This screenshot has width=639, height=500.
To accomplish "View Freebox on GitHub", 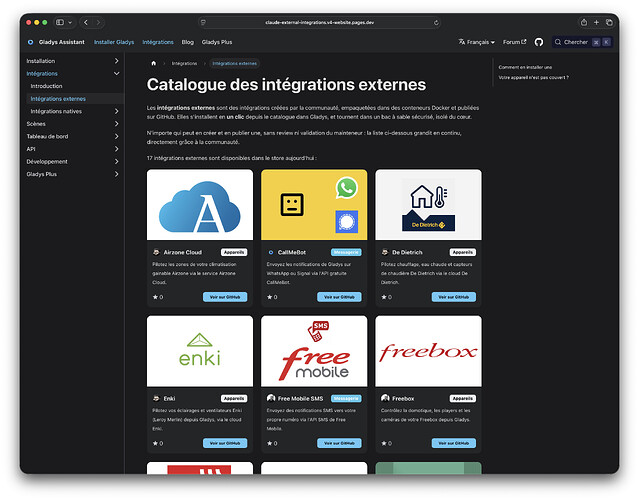I will 454,443.
